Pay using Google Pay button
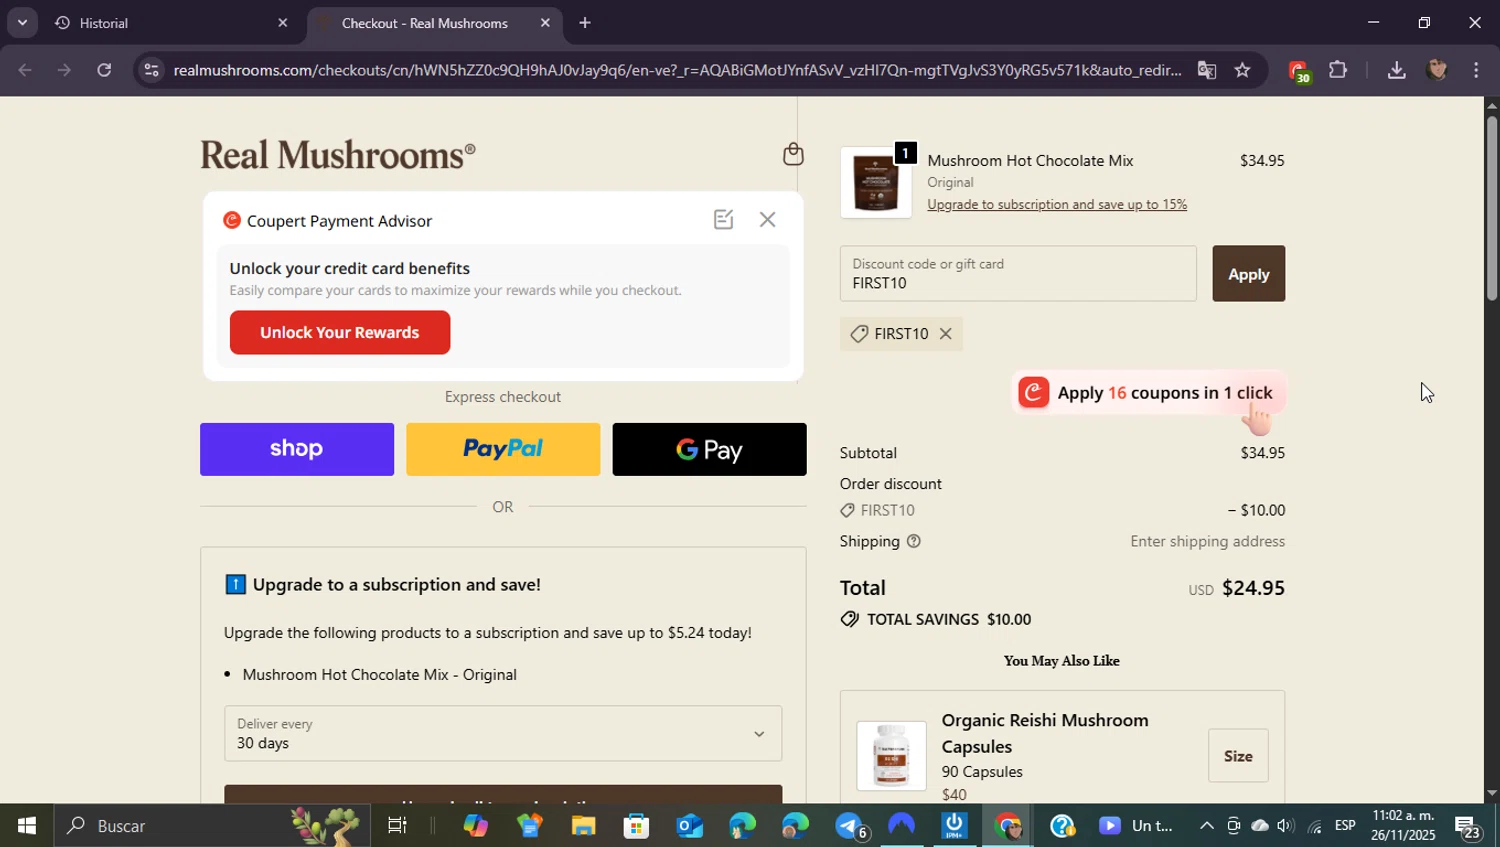The image size is (1500, 847). click(709, 450)
